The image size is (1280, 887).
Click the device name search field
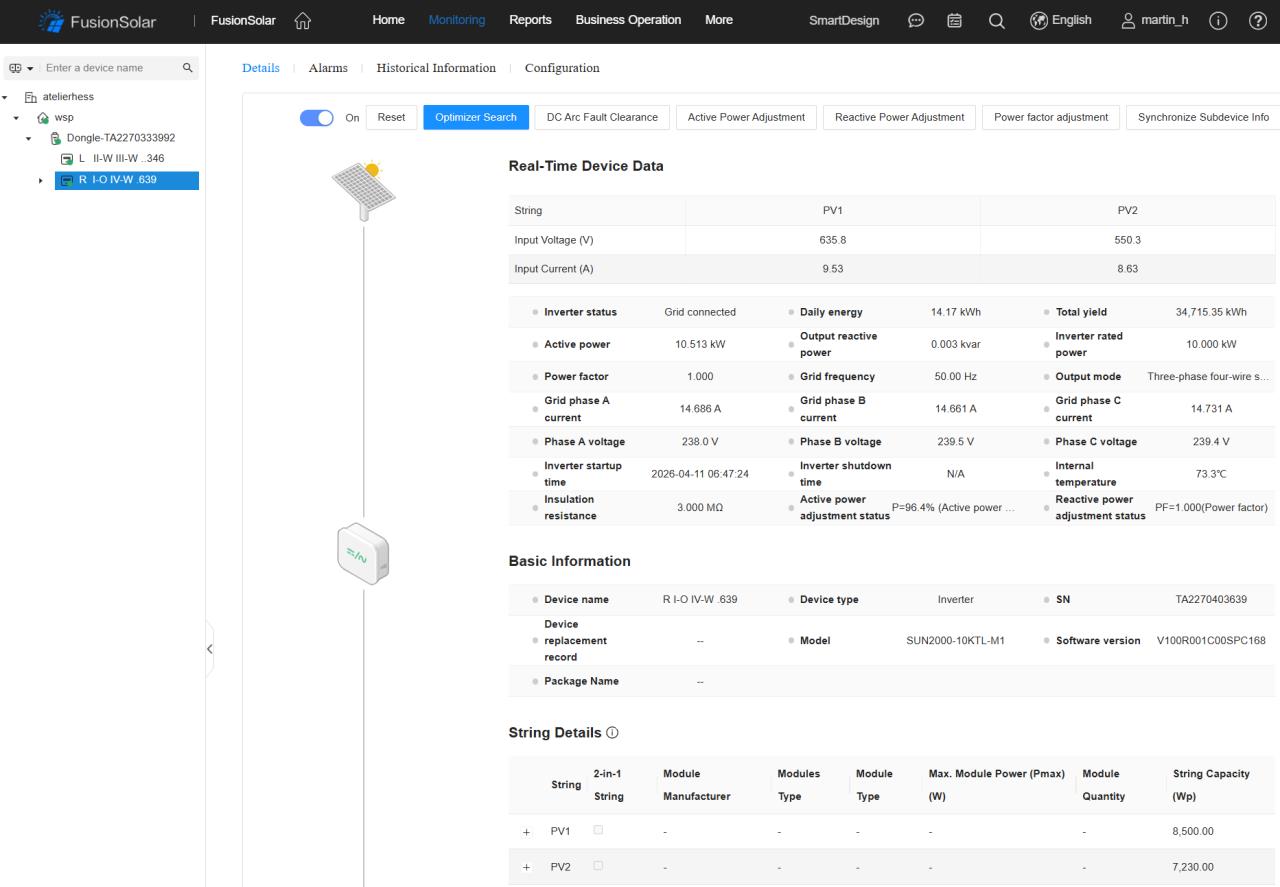(108, 68)
